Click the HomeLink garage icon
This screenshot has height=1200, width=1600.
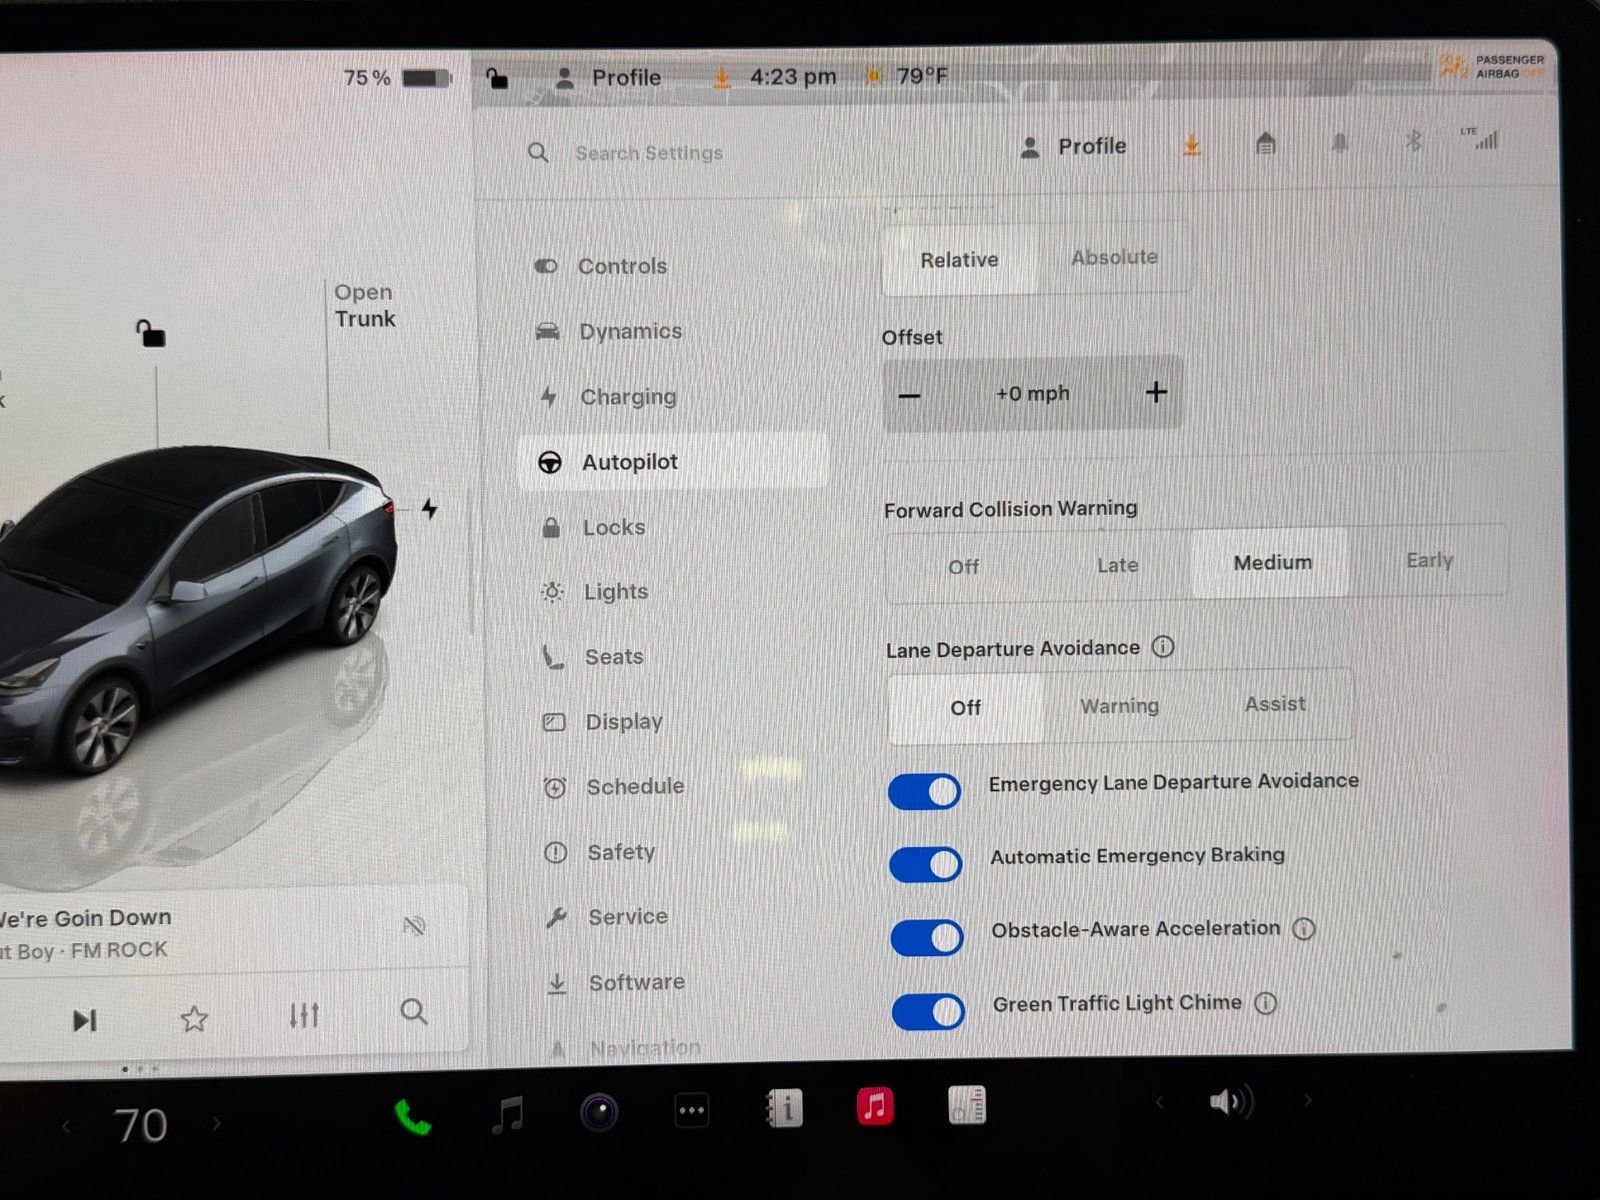click(1266, 145)
